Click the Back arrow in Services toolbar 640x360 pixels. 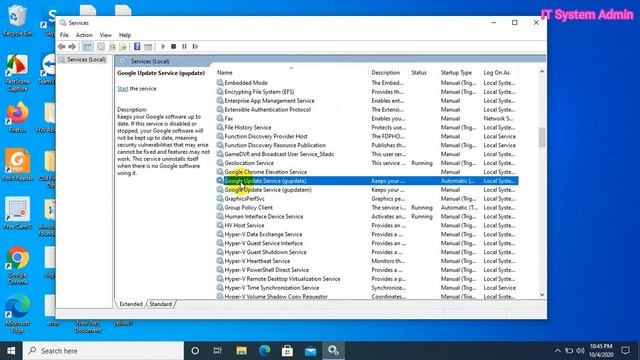click(62, 47)
